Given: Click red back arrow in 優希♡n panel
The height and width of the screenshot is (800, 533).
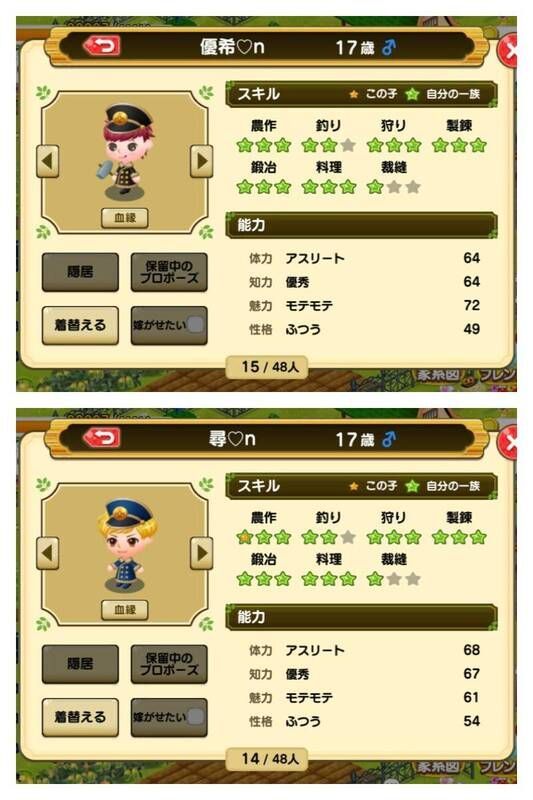Looking at the screenshot, I should (101, 46).
